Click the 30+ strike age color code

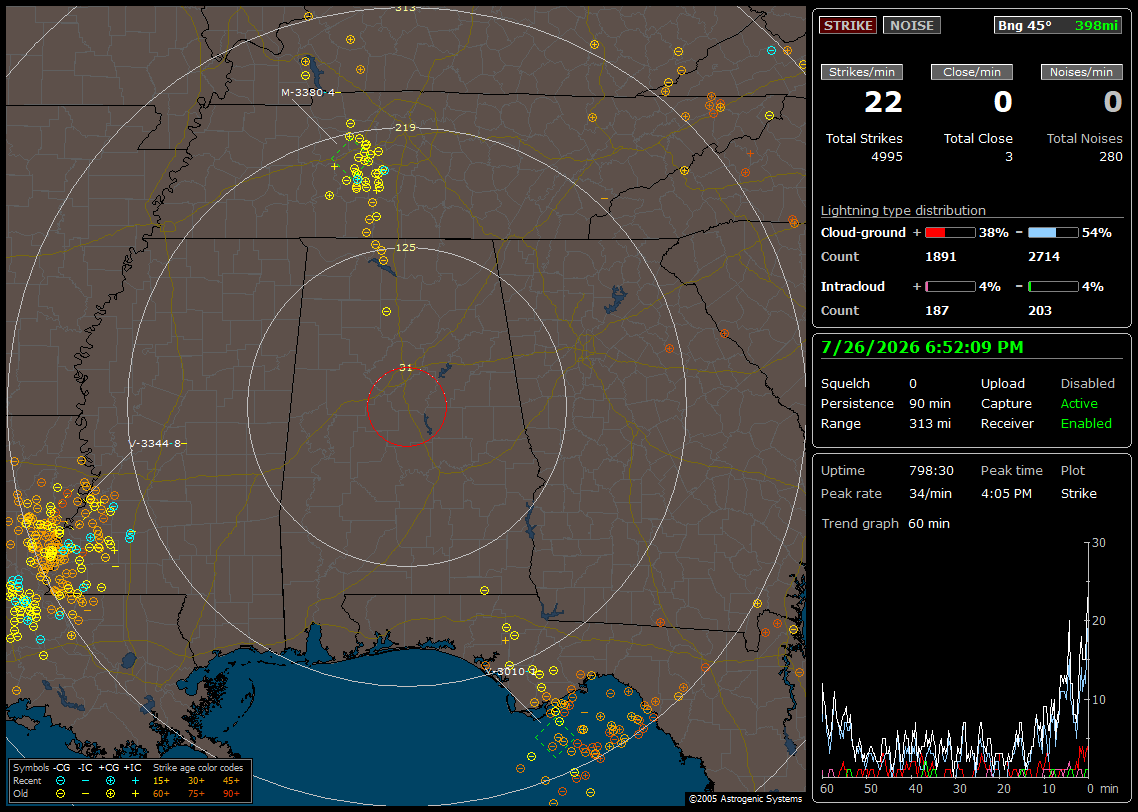196,781
